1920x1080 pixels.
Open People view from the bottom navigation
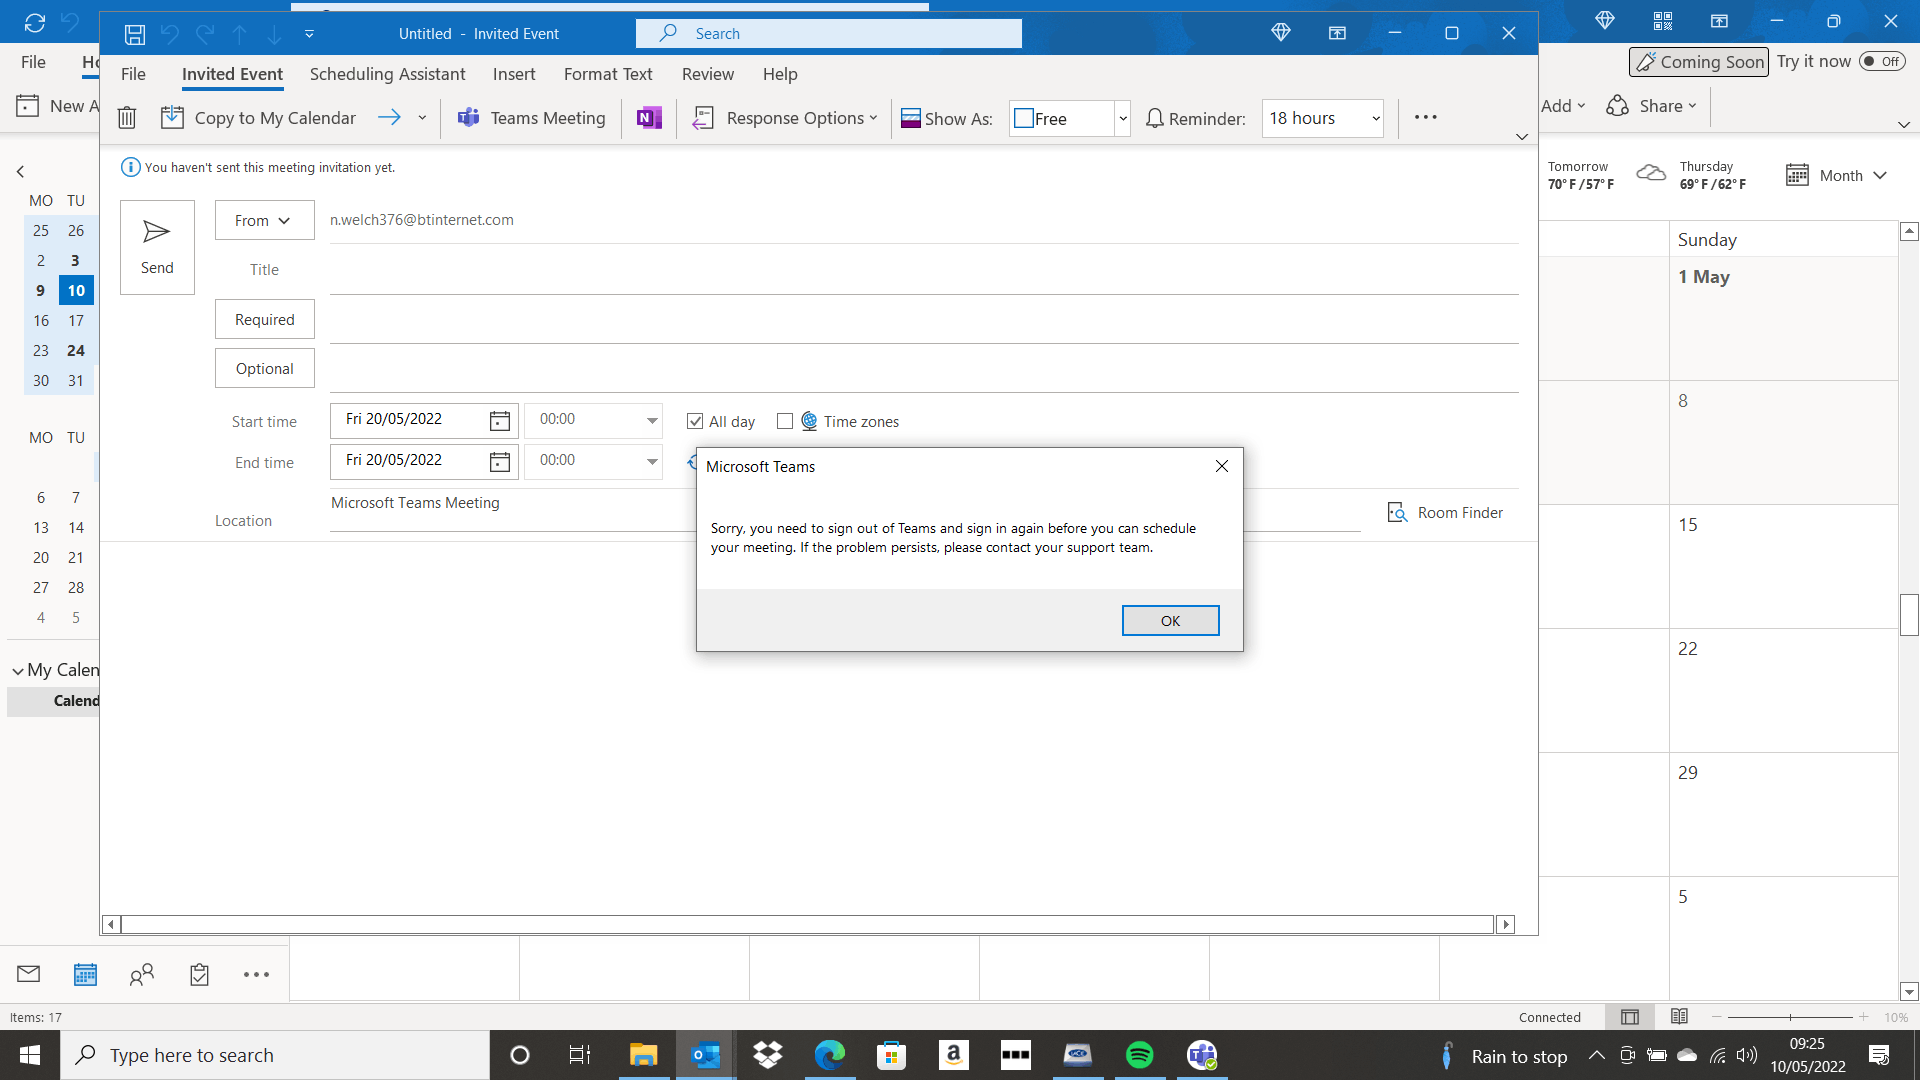pos(142,973)
